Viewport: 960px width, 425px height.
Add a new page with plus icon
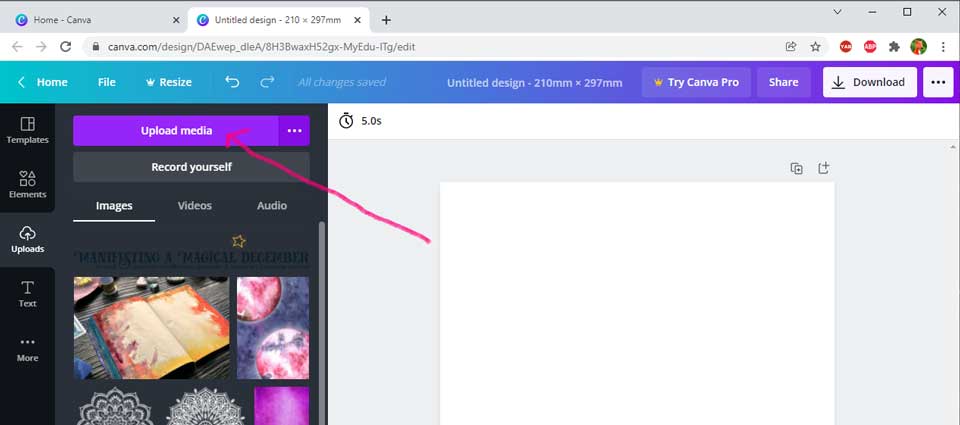tap(823, 168)
